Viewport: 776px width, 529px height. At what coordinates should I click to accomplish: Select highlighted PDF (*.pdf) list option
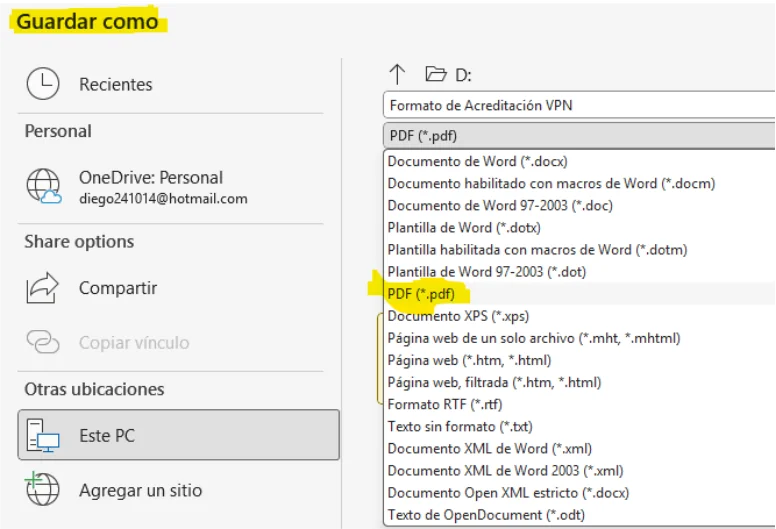580,294
